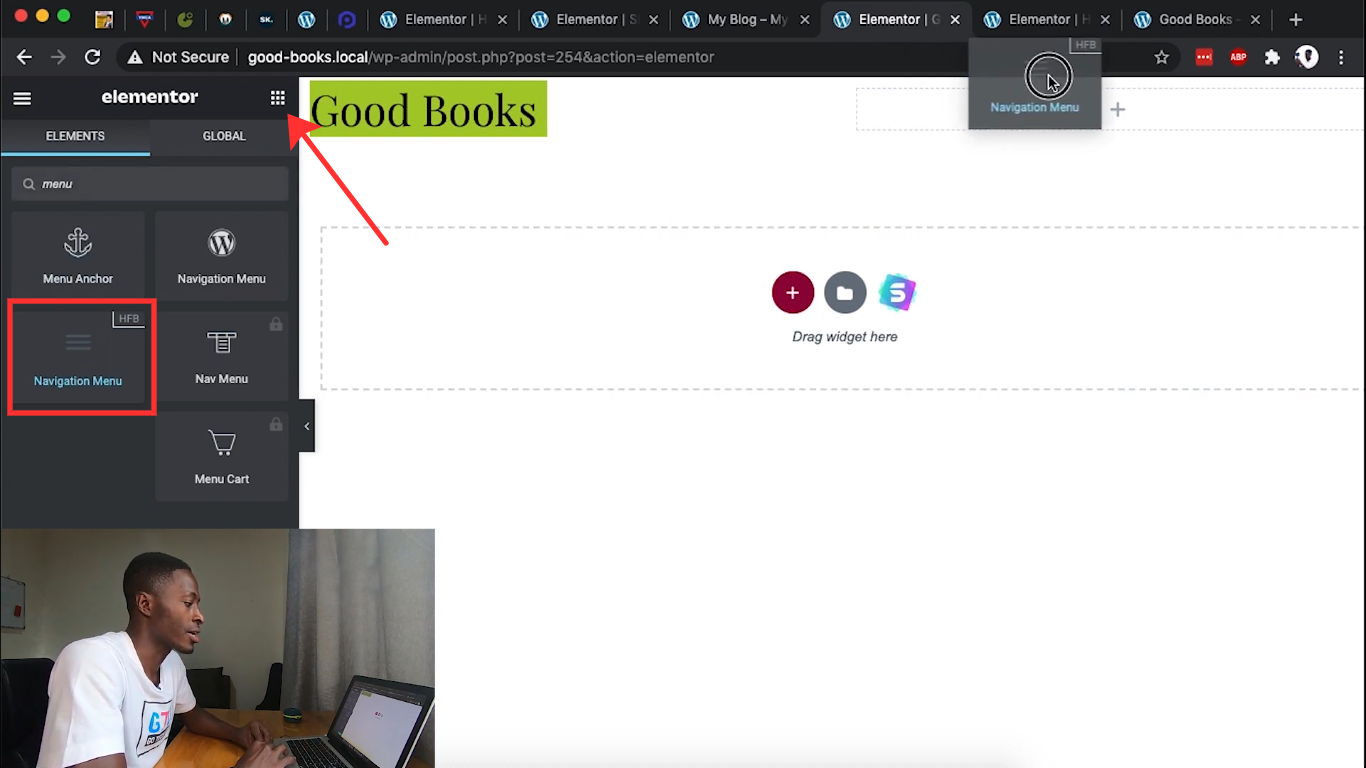Switch to the GLOBAL tab

pyautogui.click(x=224, y=136)
